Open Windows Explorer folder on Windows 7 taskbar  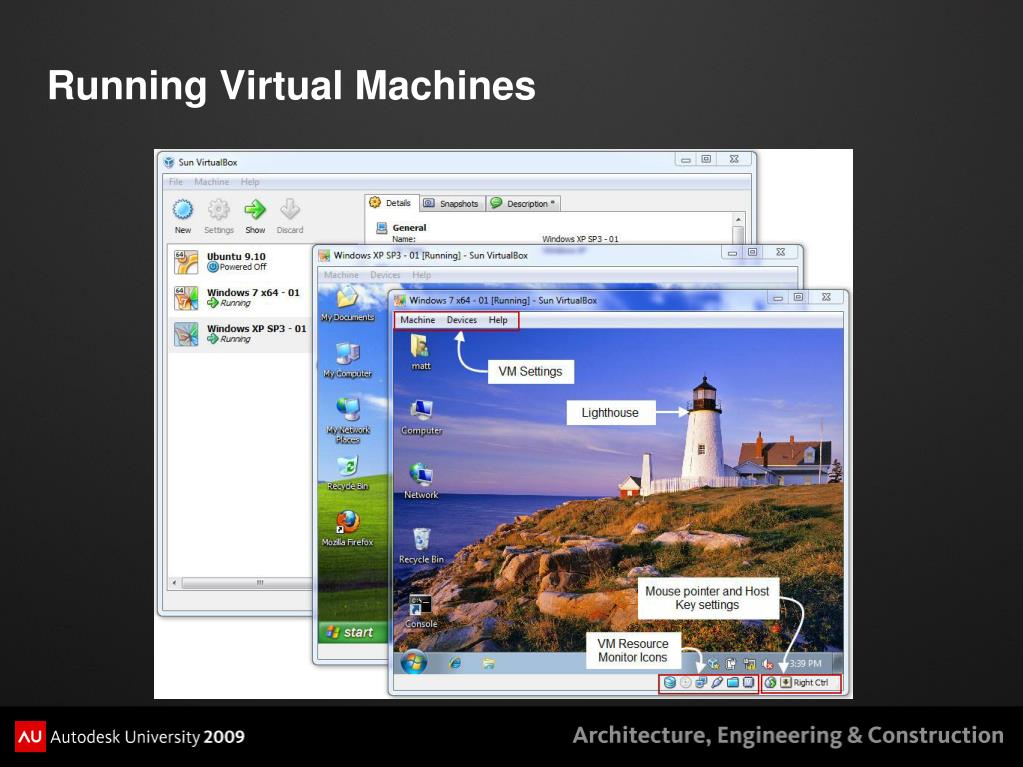[x=489, y=663]
